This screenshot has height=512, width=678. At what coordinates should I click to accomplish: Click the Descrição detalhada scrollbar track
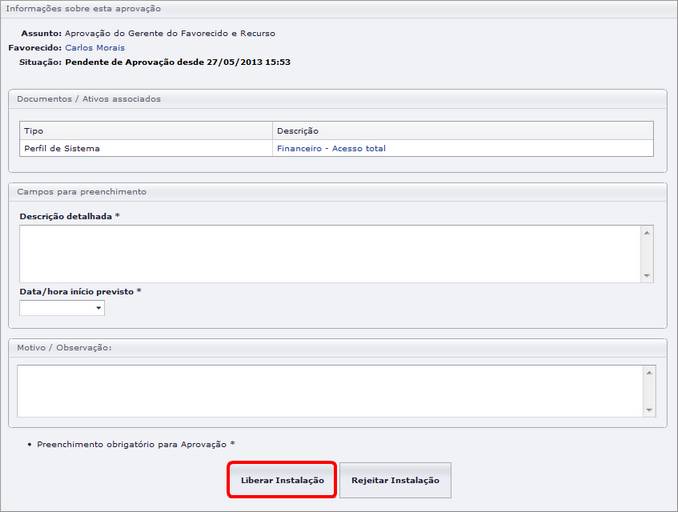coord(647,253)
